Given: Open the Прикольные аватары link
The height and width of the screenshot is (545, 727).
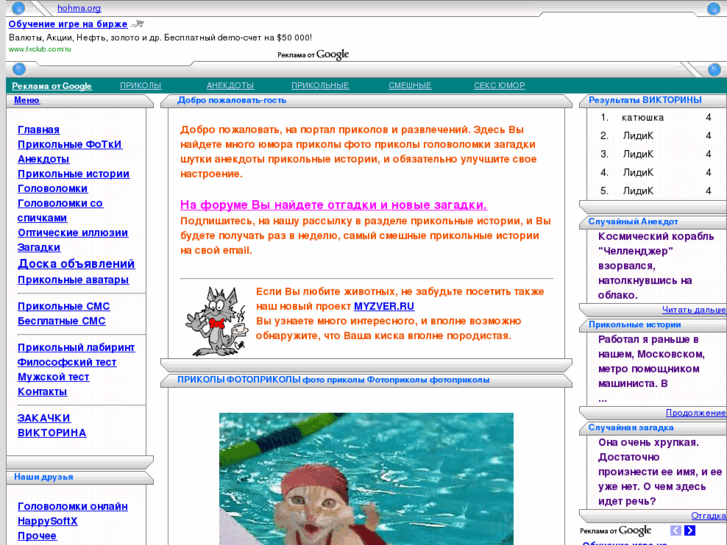Looking at the screenshot, I should click(73, 280).
